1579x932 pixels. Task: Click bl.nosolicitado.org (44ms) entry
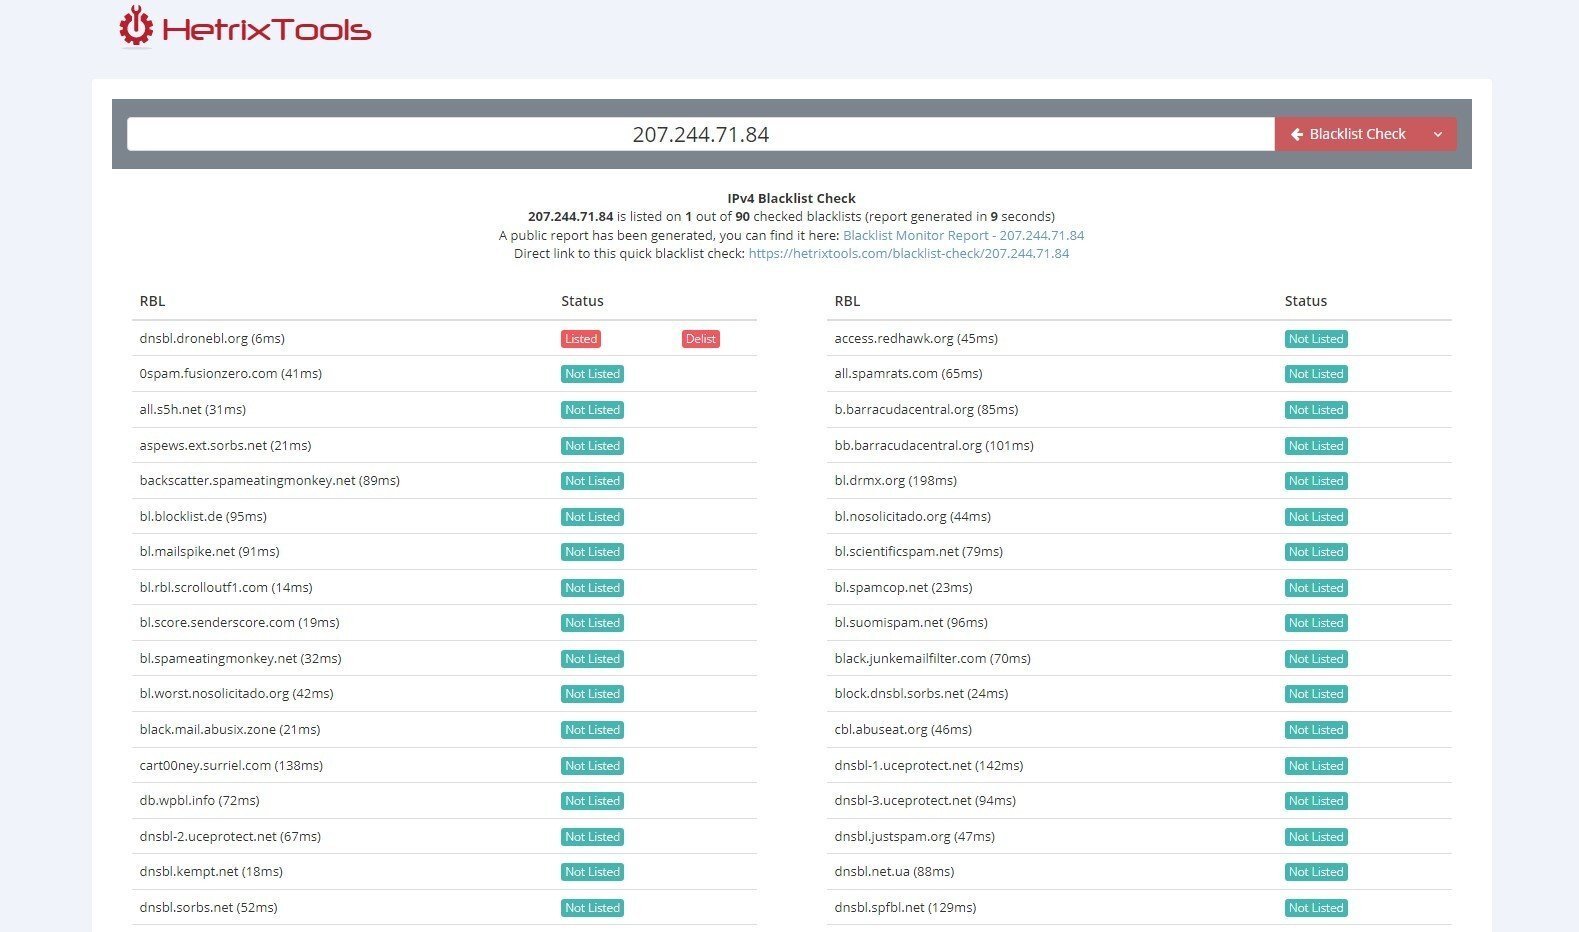912,516
